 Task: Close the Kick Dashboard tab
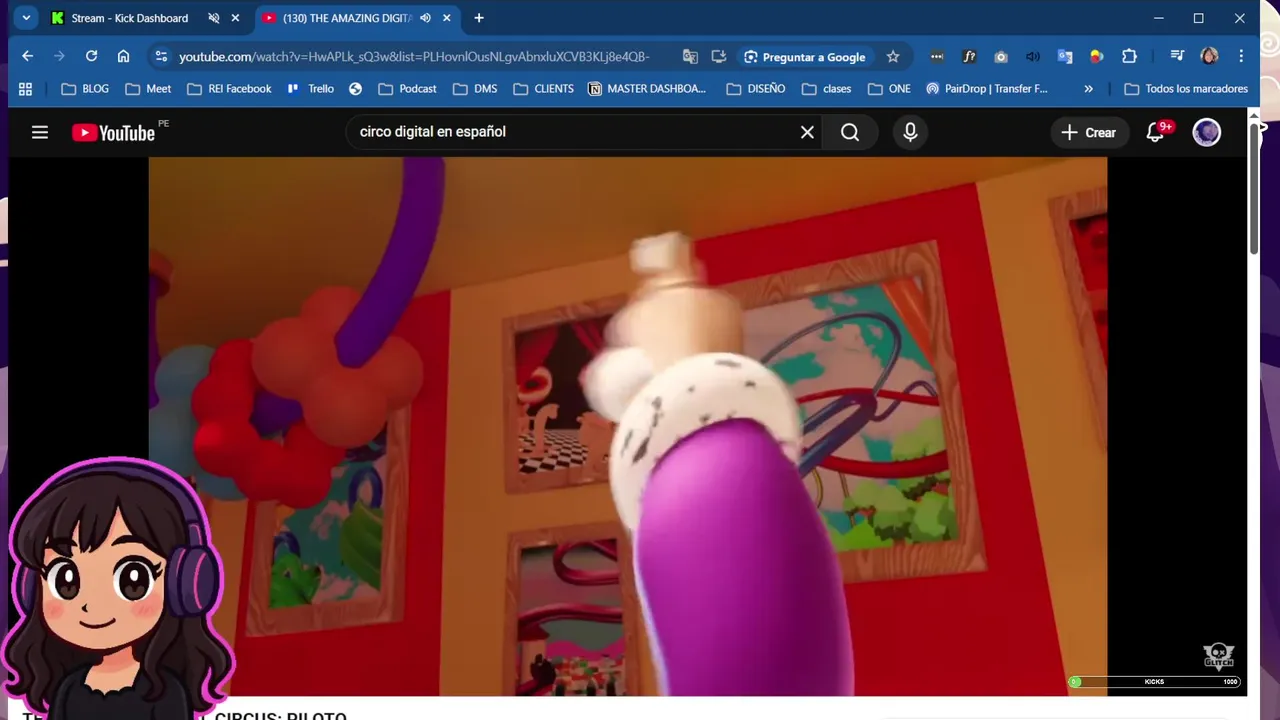click(235, 18)
